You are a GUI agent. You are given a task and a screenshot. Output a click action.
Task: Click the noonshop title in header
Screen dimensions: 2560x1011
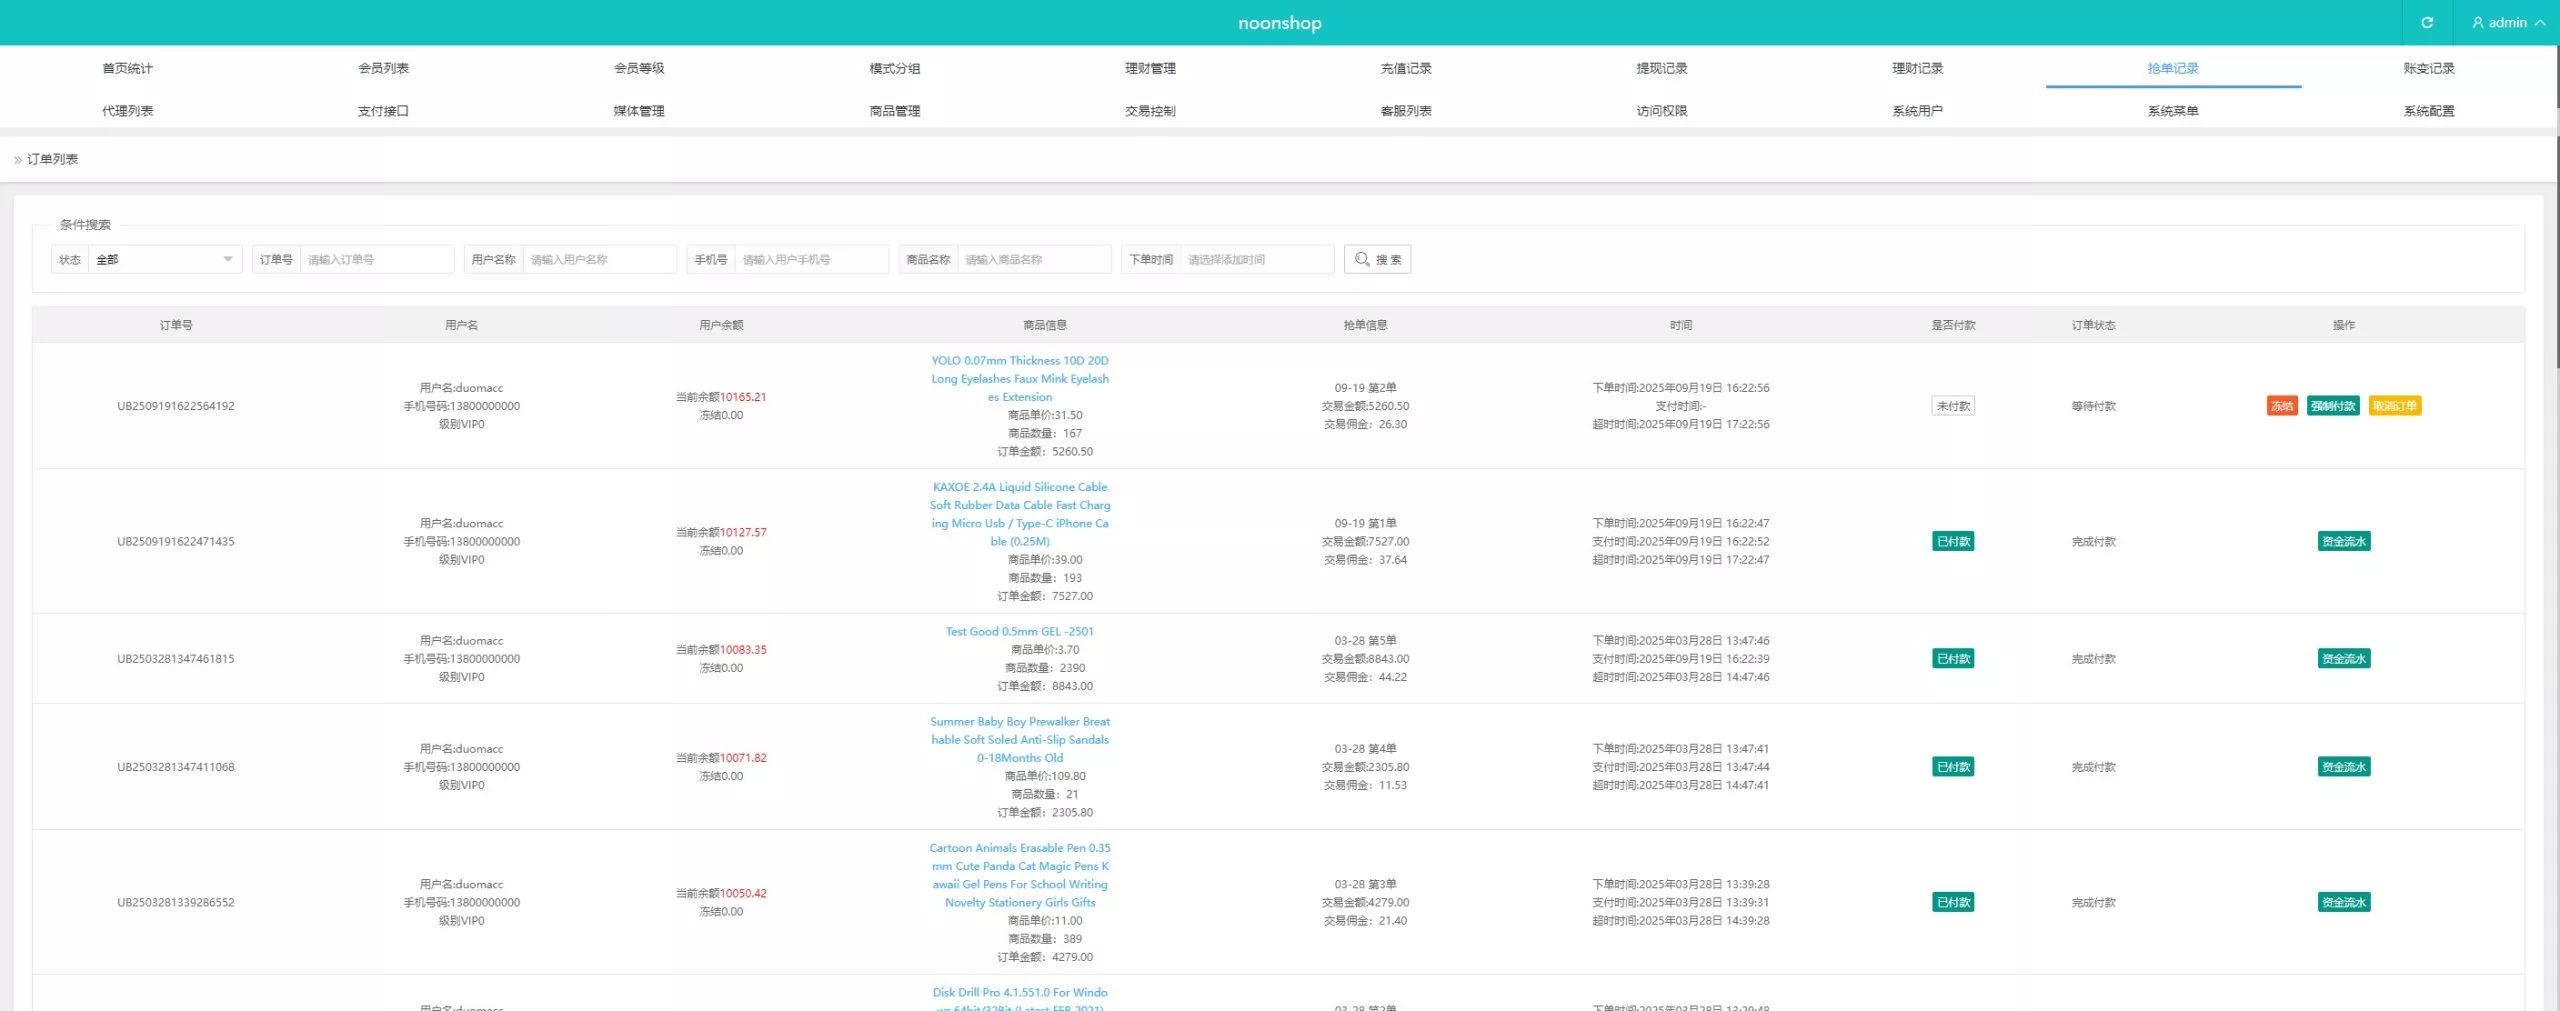(1279, 23)
